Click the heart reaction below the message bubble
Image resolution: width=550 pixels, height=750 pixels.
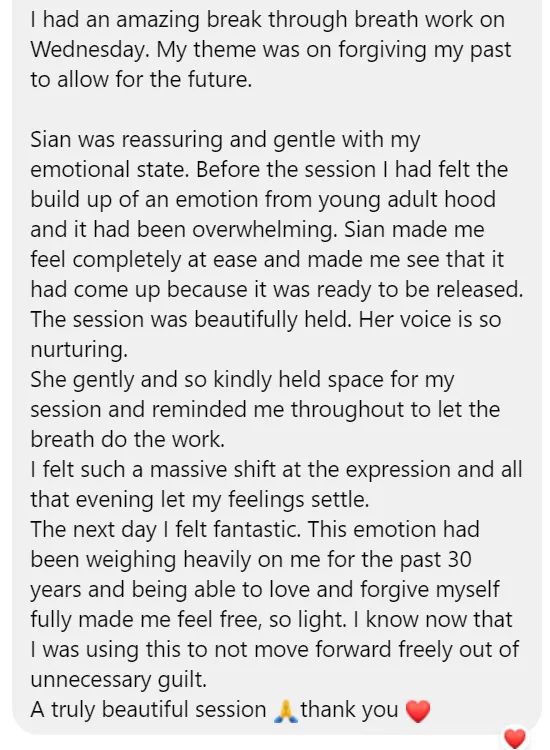point(515,738)
